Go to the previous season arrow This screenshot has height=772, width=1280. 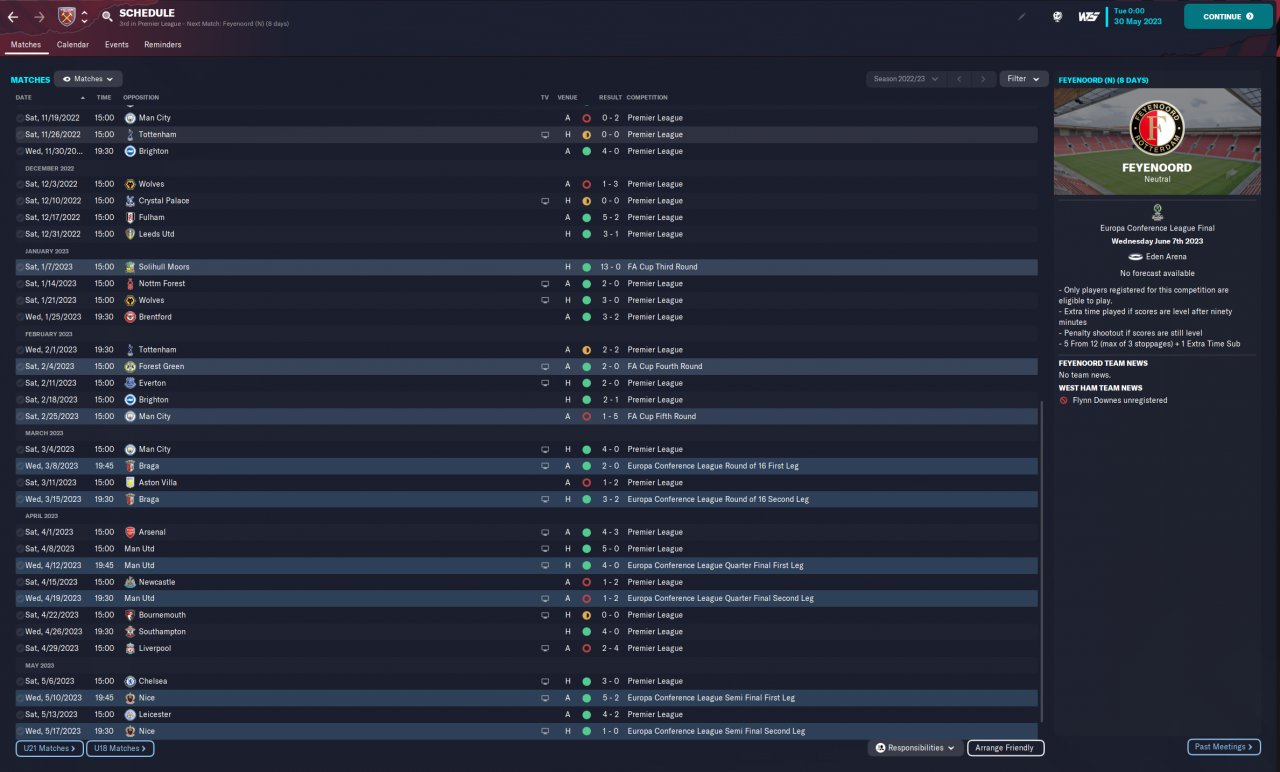(x=959, y=79)
